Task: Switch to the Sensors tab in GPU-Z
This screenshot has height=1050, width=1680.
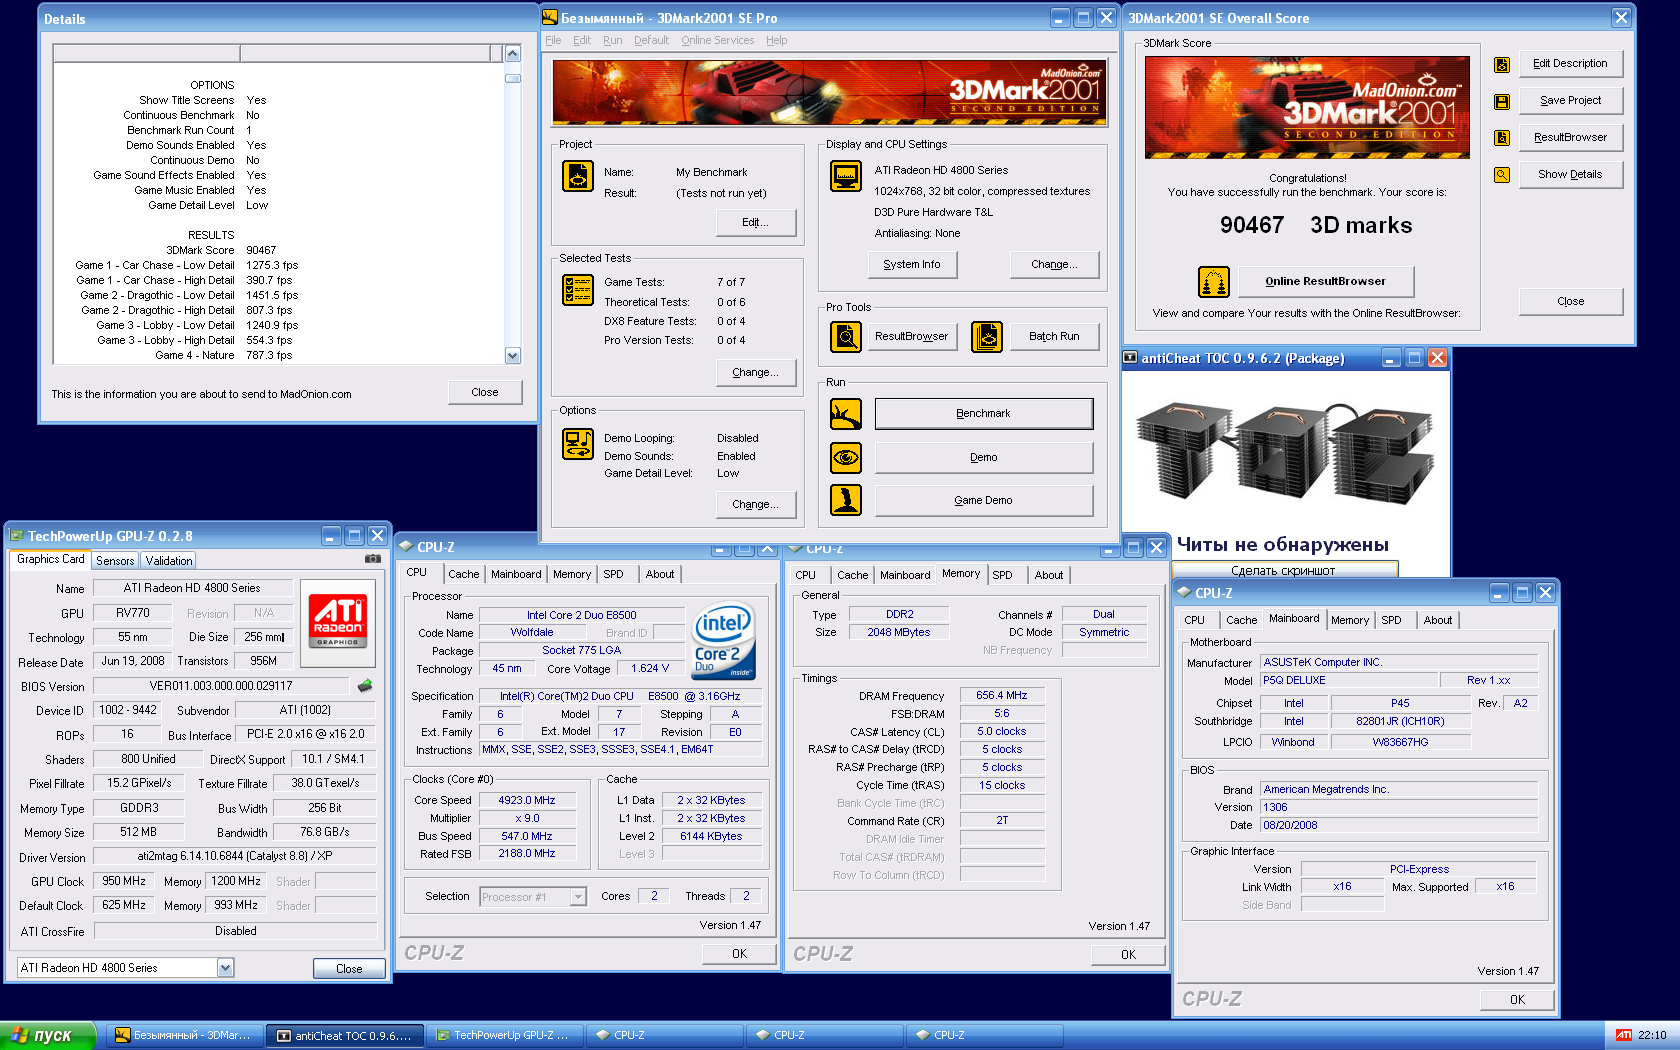Action: click(x=115, y=561)
